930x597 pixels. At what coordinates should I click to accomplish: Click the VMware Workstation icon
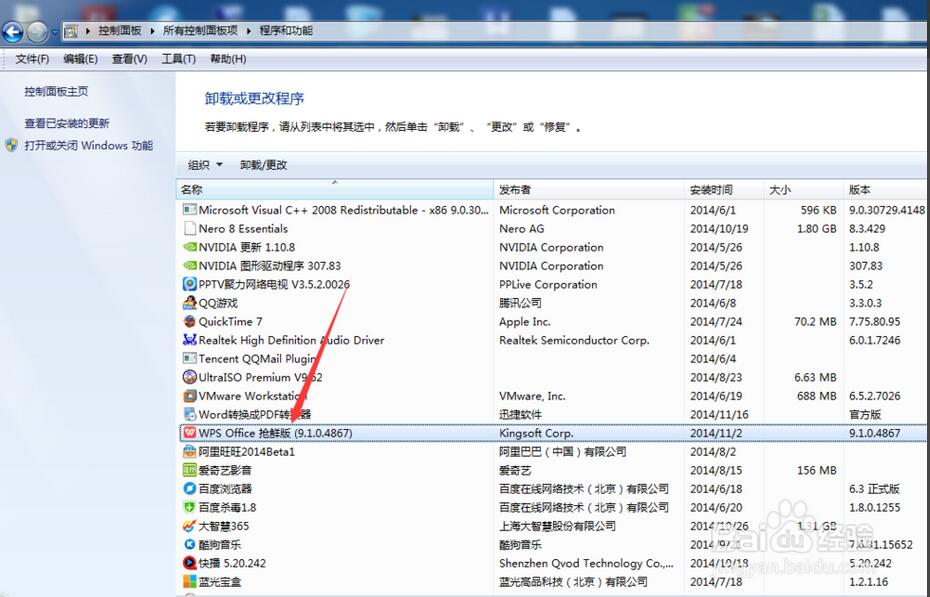(189, 395)
